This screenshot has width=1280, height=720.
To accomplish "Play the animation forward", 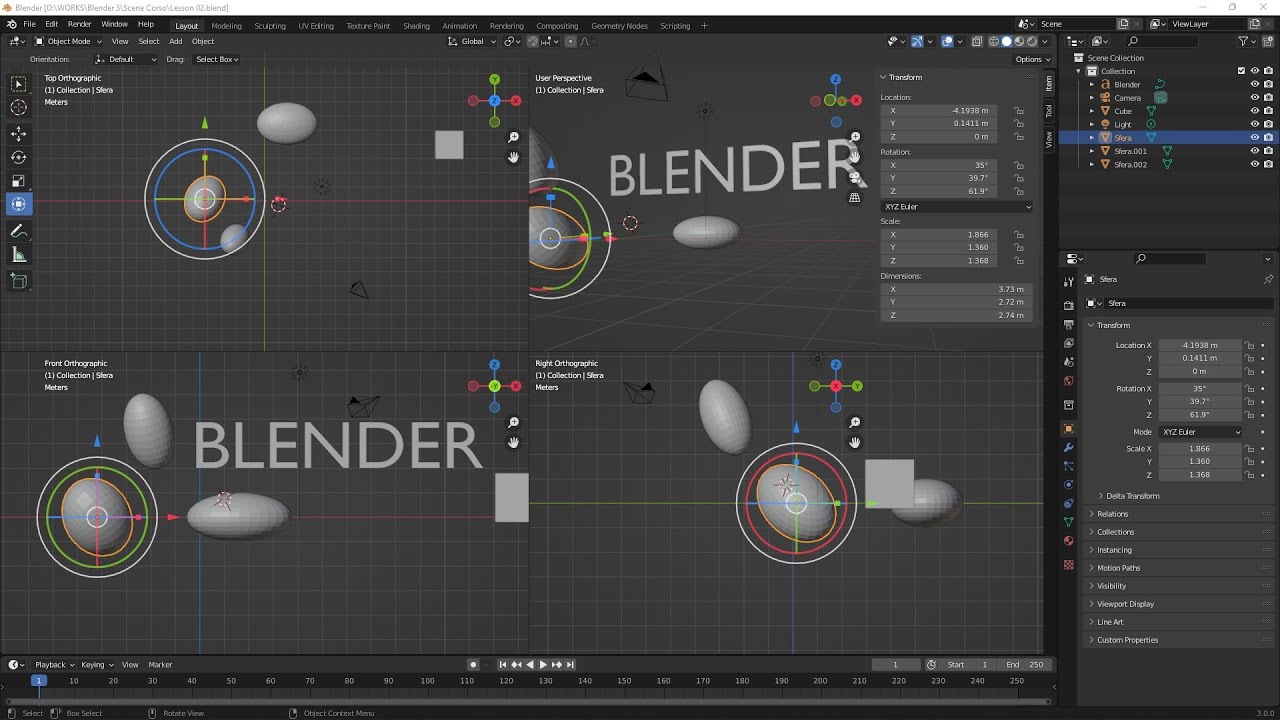I will pyautogui.click(x=543, y=664).
